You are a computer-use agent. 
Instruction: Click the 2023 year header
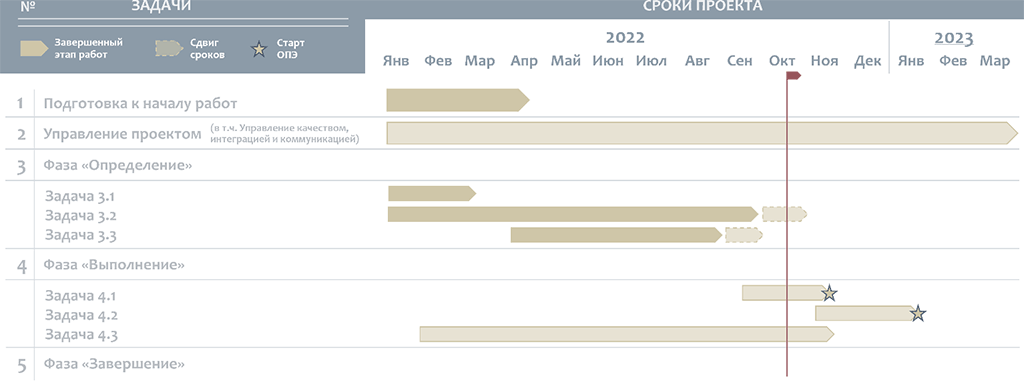953,38
